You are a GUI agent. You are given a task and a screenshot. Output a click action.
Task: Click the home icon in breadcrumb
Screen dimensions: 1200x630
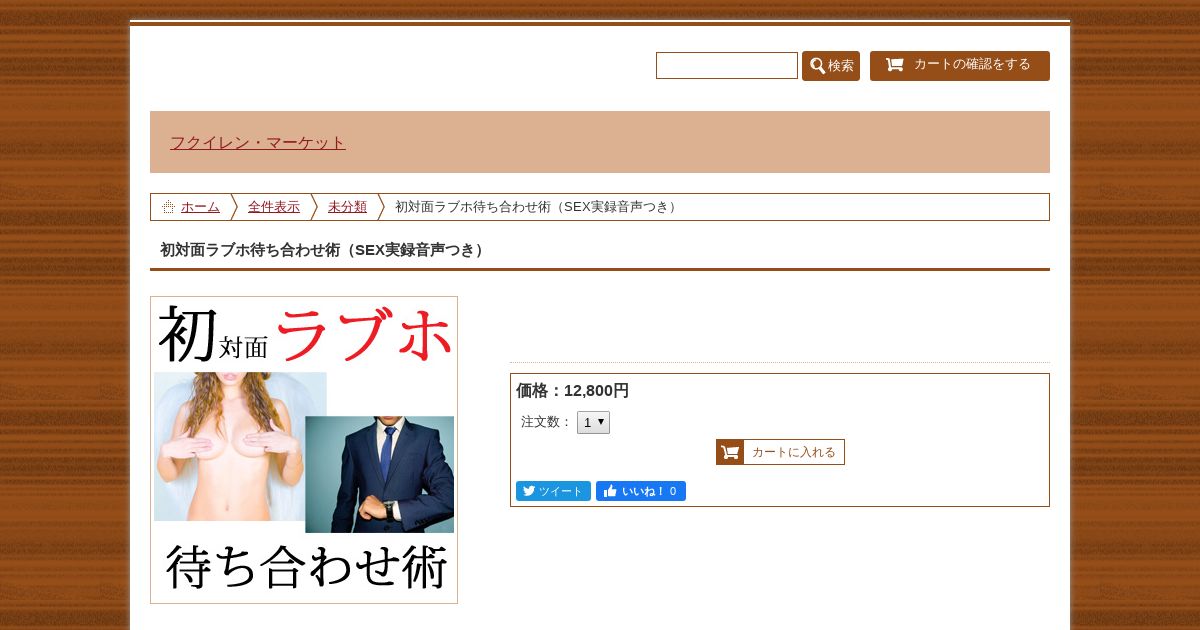coord(168,207)
